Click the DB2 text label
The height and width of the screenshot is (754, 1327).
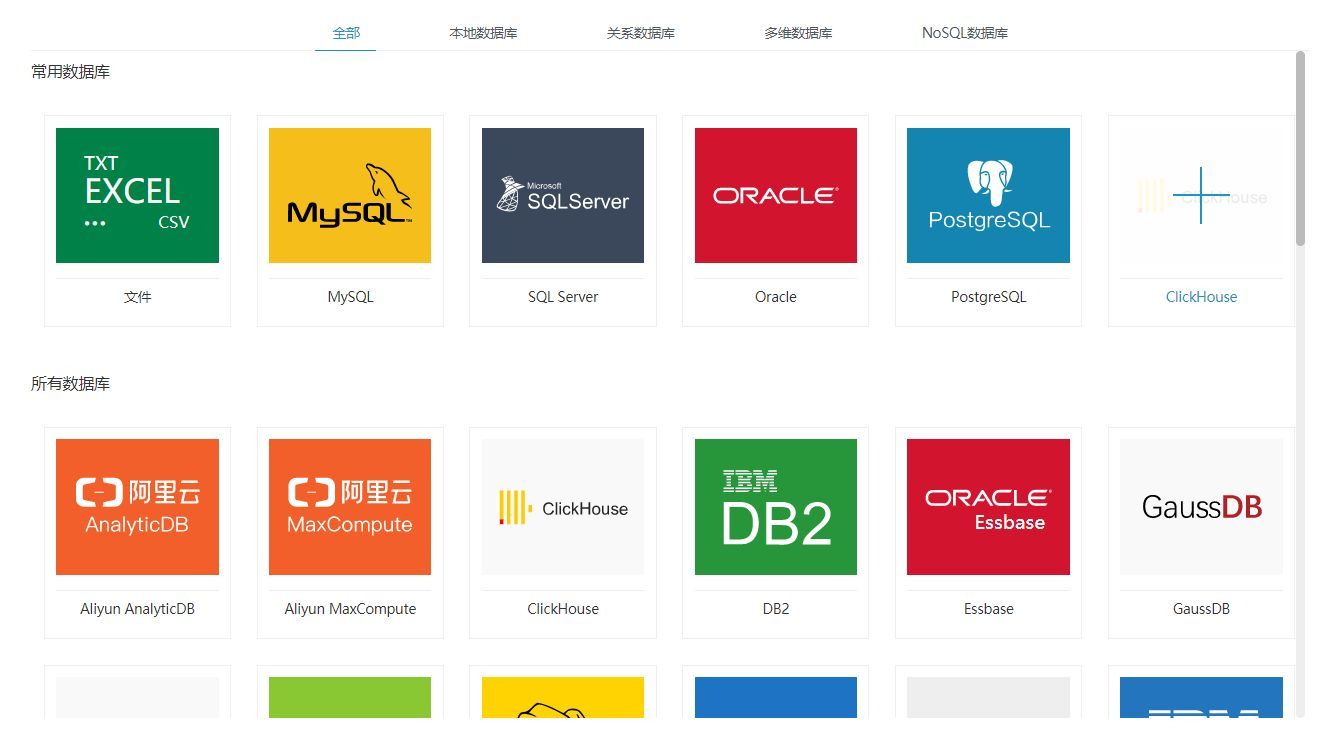776,609
